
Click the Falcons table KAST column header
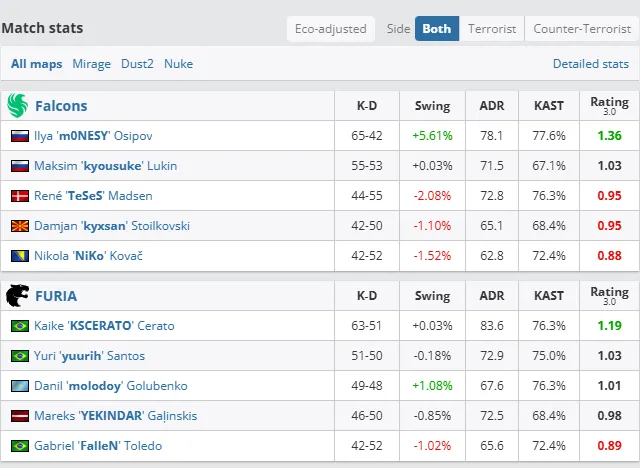coord(549,106)
